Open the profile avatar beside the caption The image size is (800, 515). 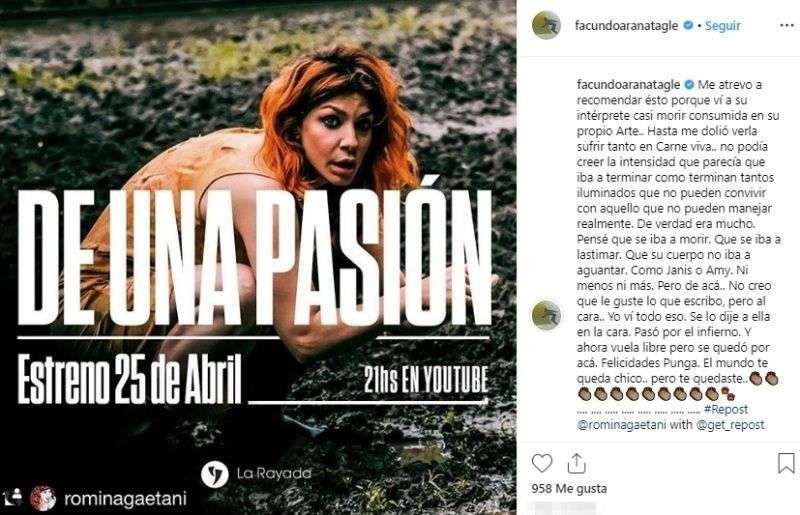546,315
